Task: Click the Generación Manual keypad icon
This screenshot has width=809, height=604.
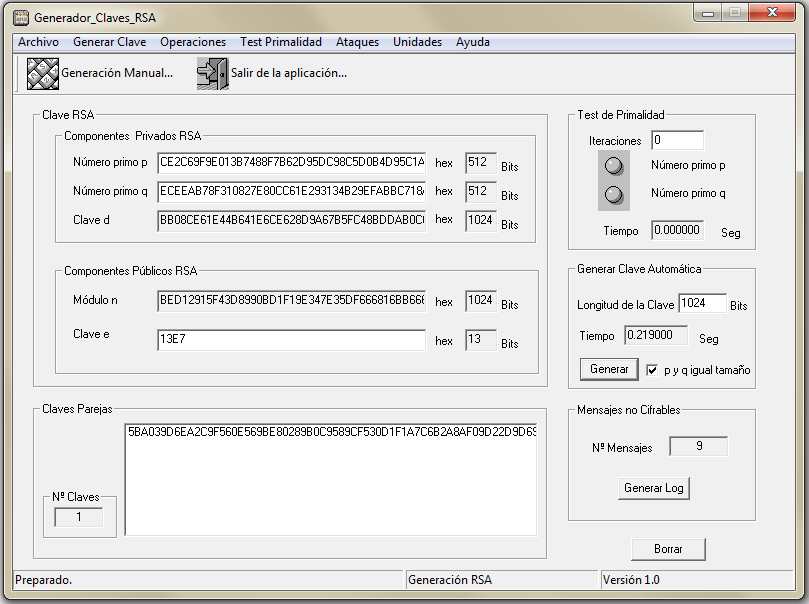Action: click(43, 73)
